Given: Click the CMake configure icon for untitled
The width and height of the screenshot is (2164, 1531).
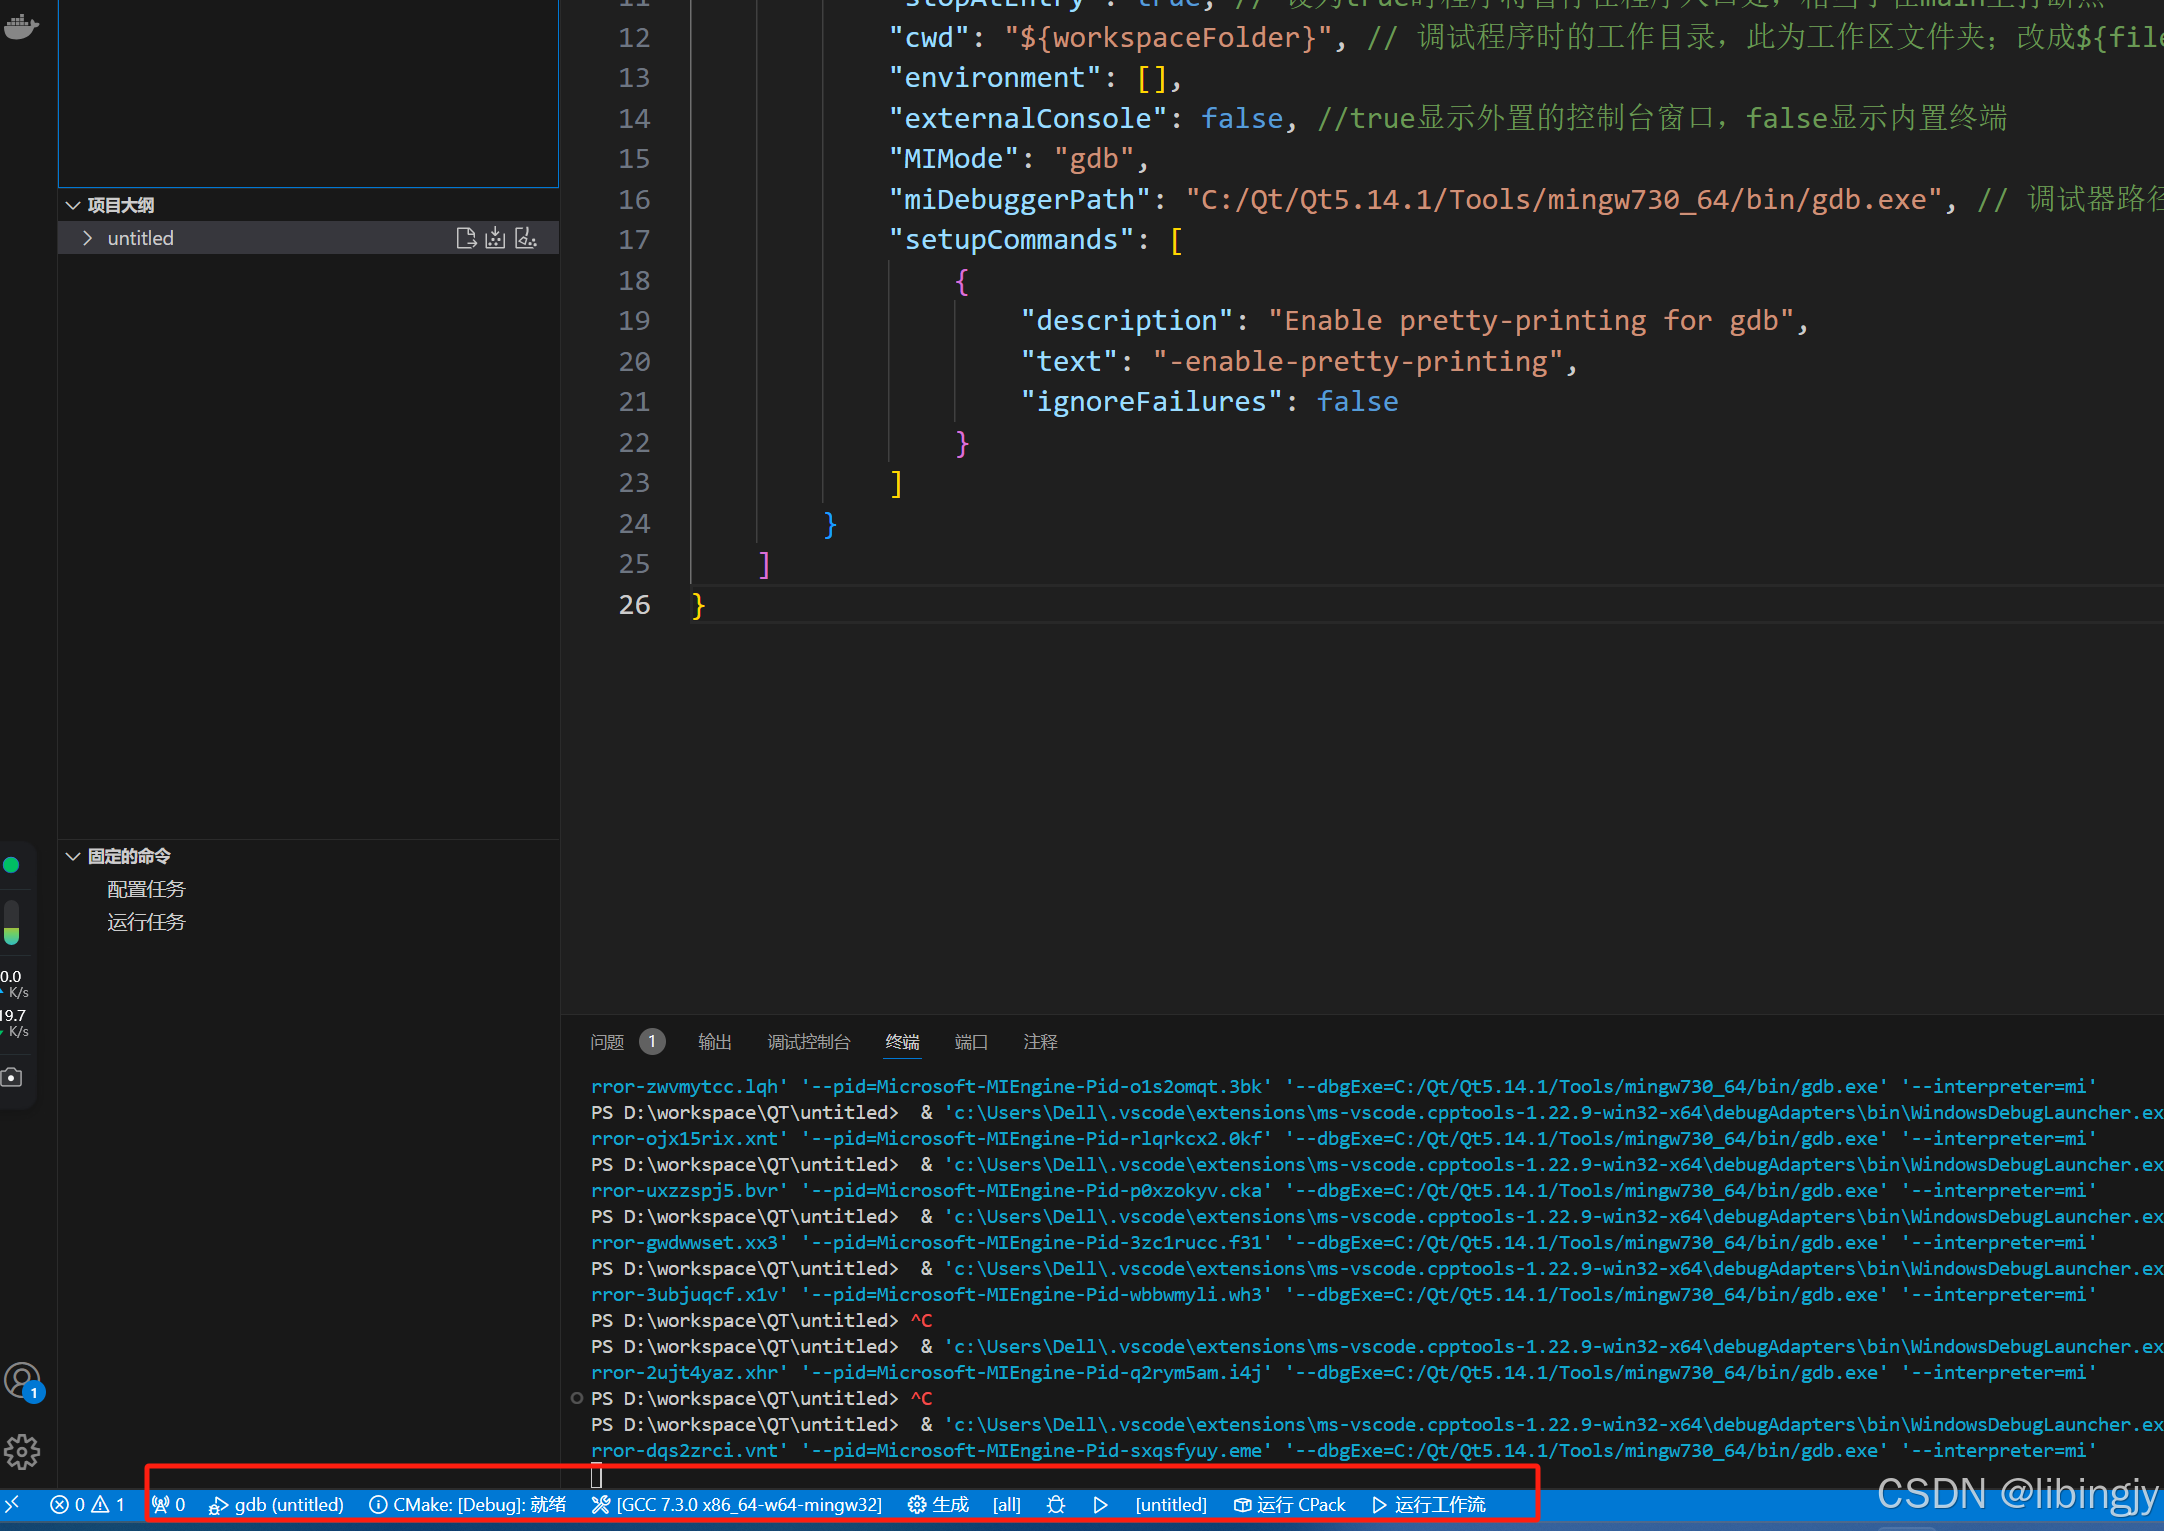Looking at the screenshot, I should 466,238.
